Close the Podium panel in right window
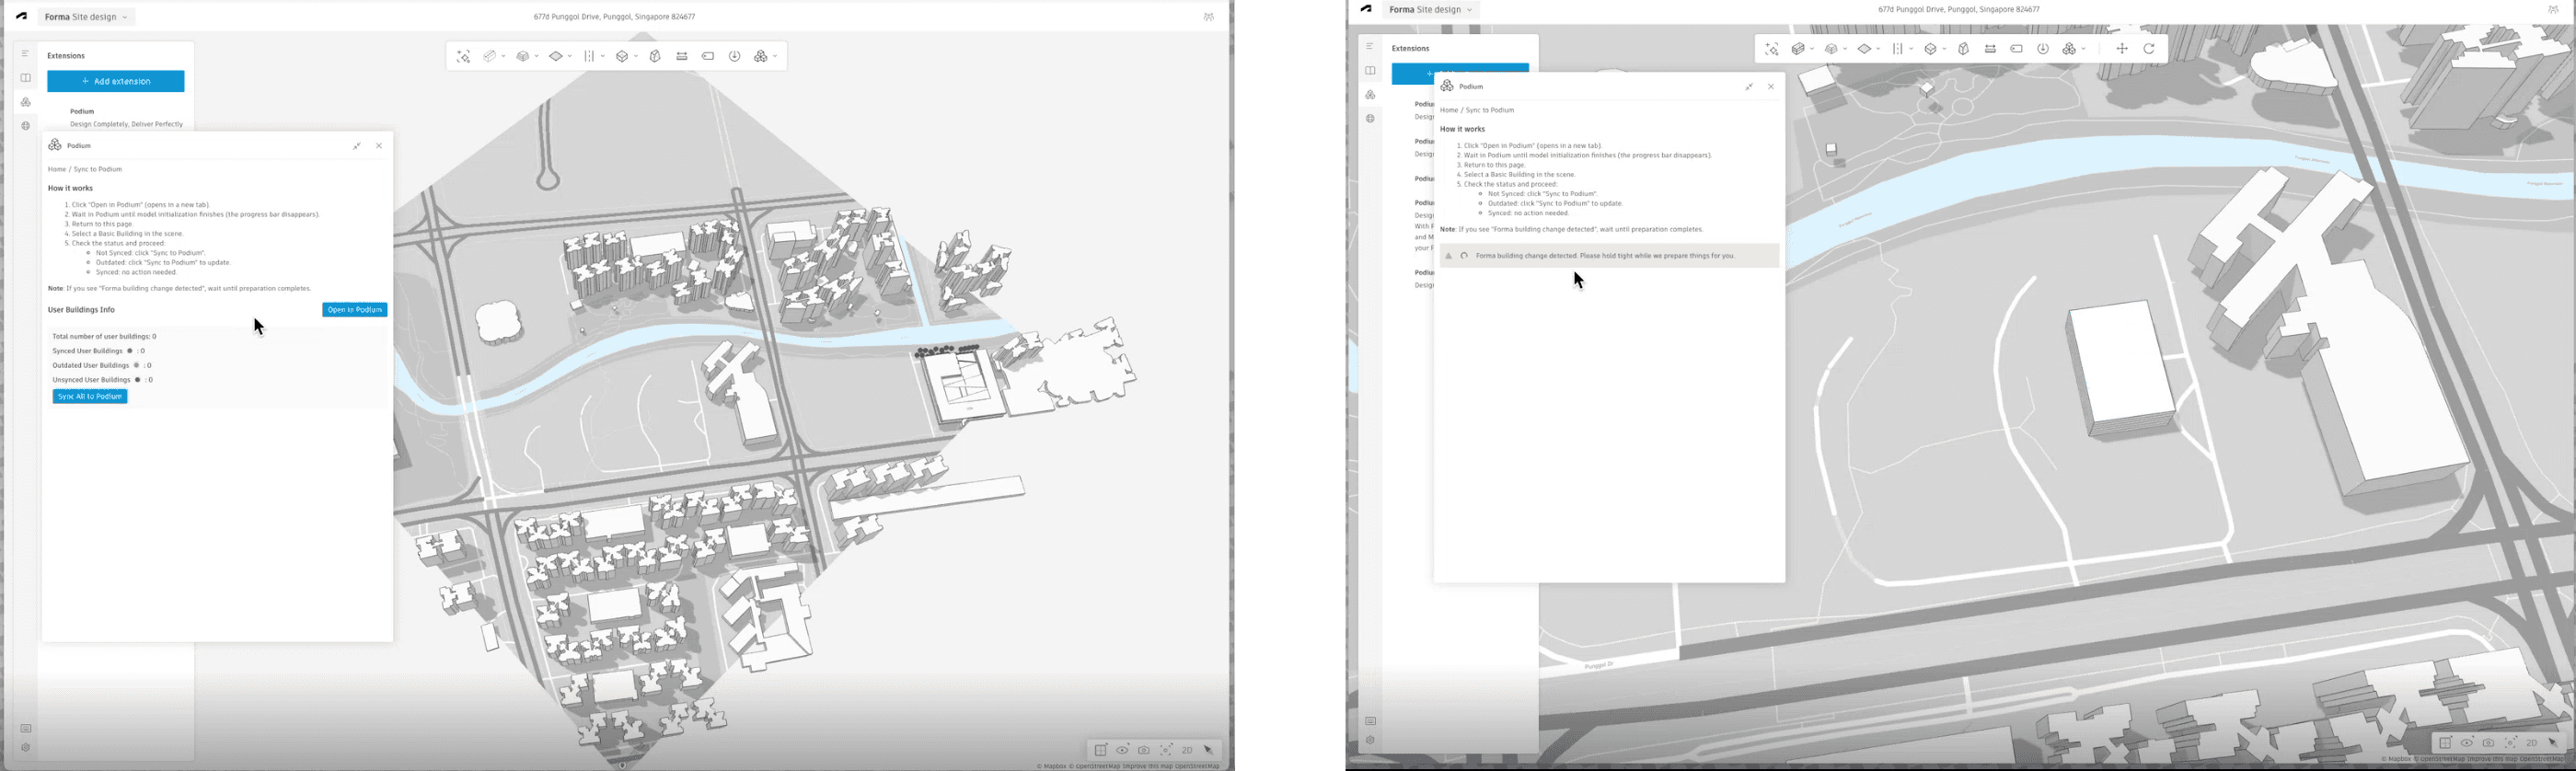 point(1771,87)
